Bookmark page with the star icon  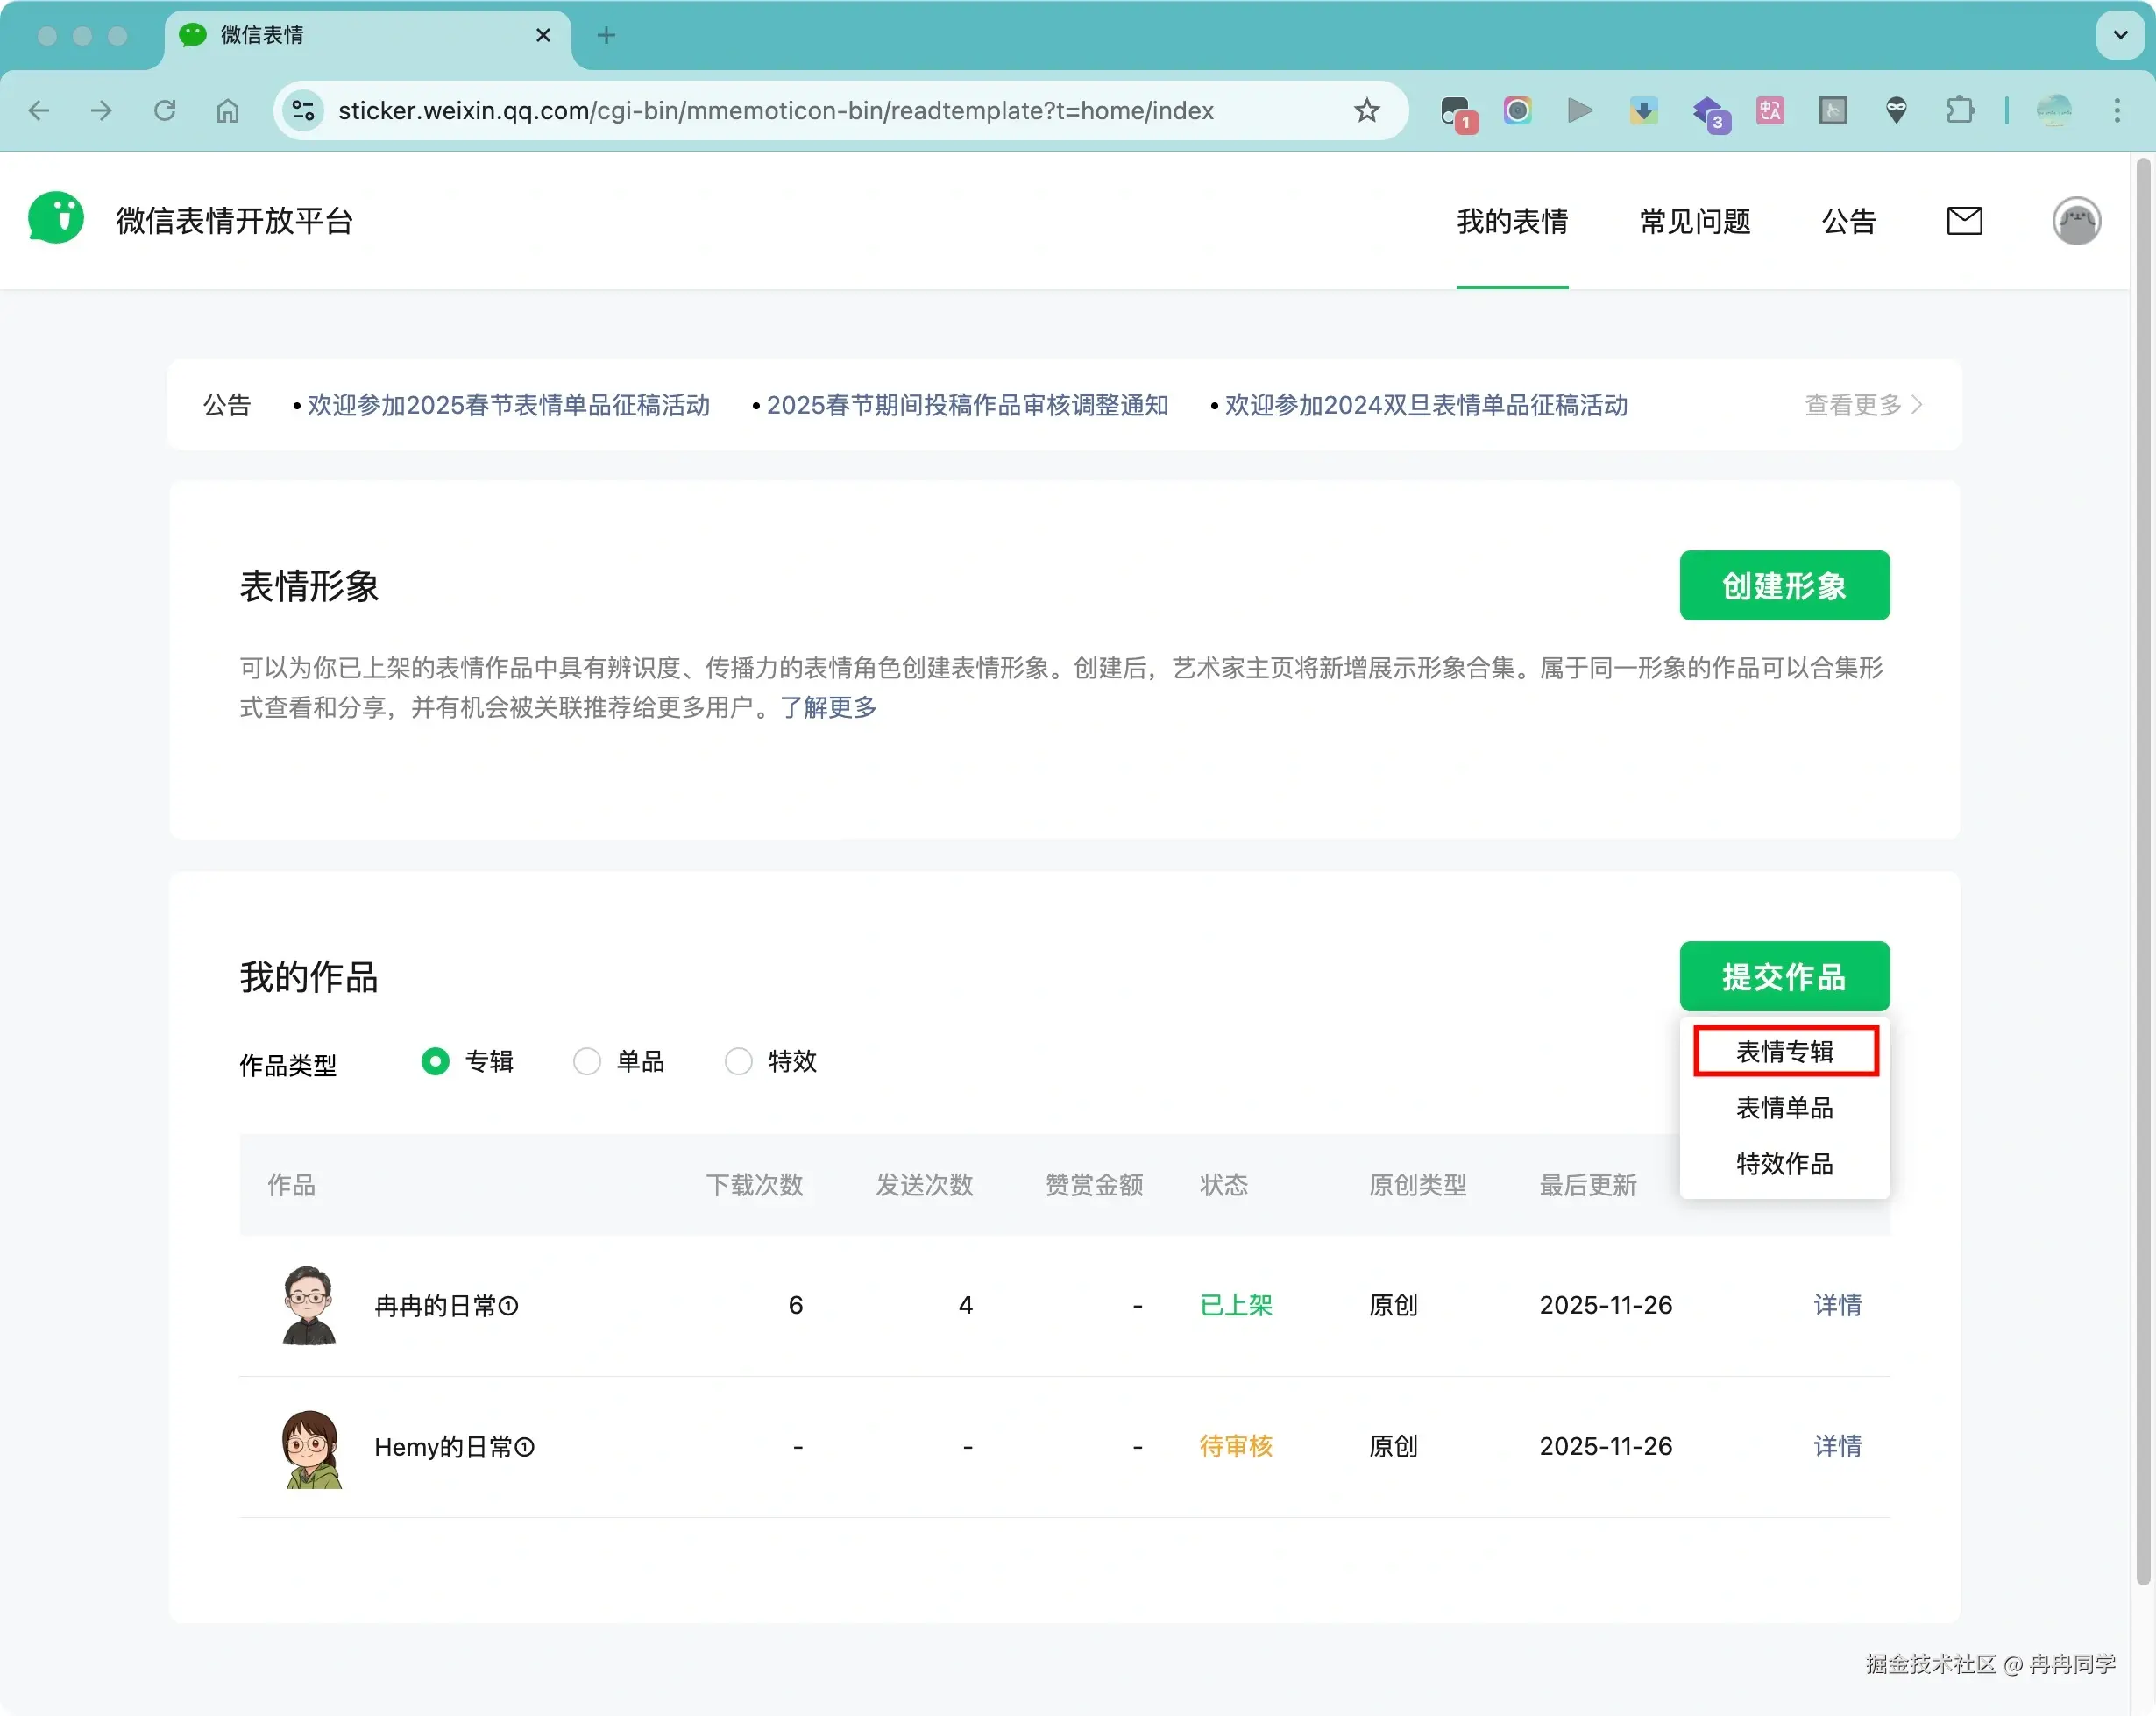(x=1366, y=110)
